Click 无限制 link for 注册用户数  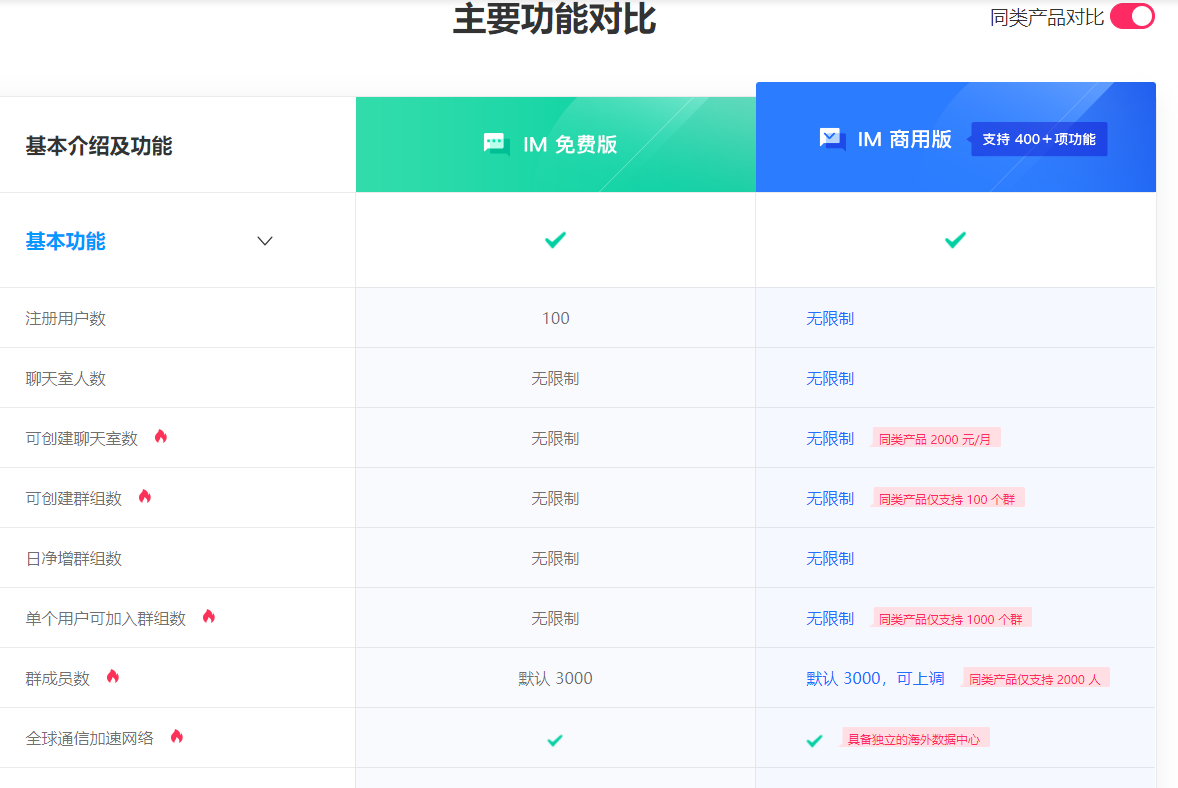(x=830, y=318)
